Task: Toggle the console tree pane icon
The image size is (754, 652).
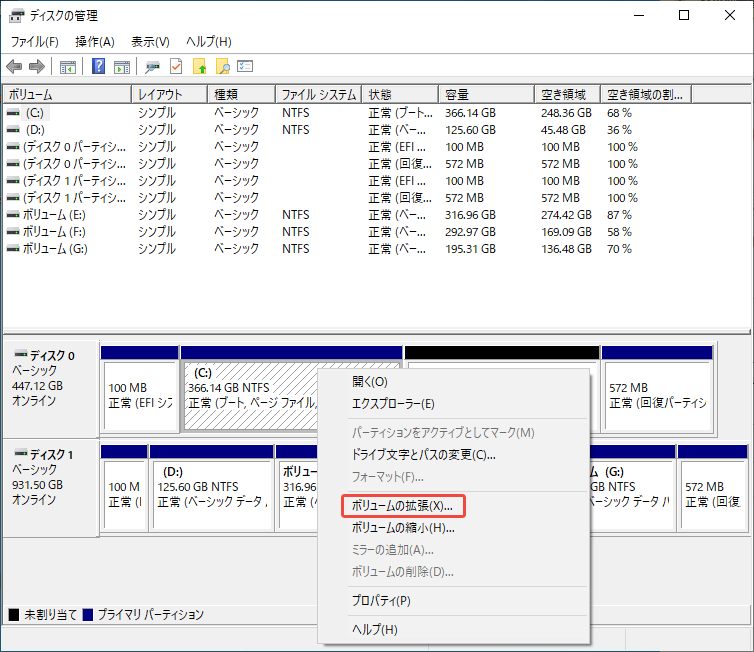Action: [x=68, y=67]
